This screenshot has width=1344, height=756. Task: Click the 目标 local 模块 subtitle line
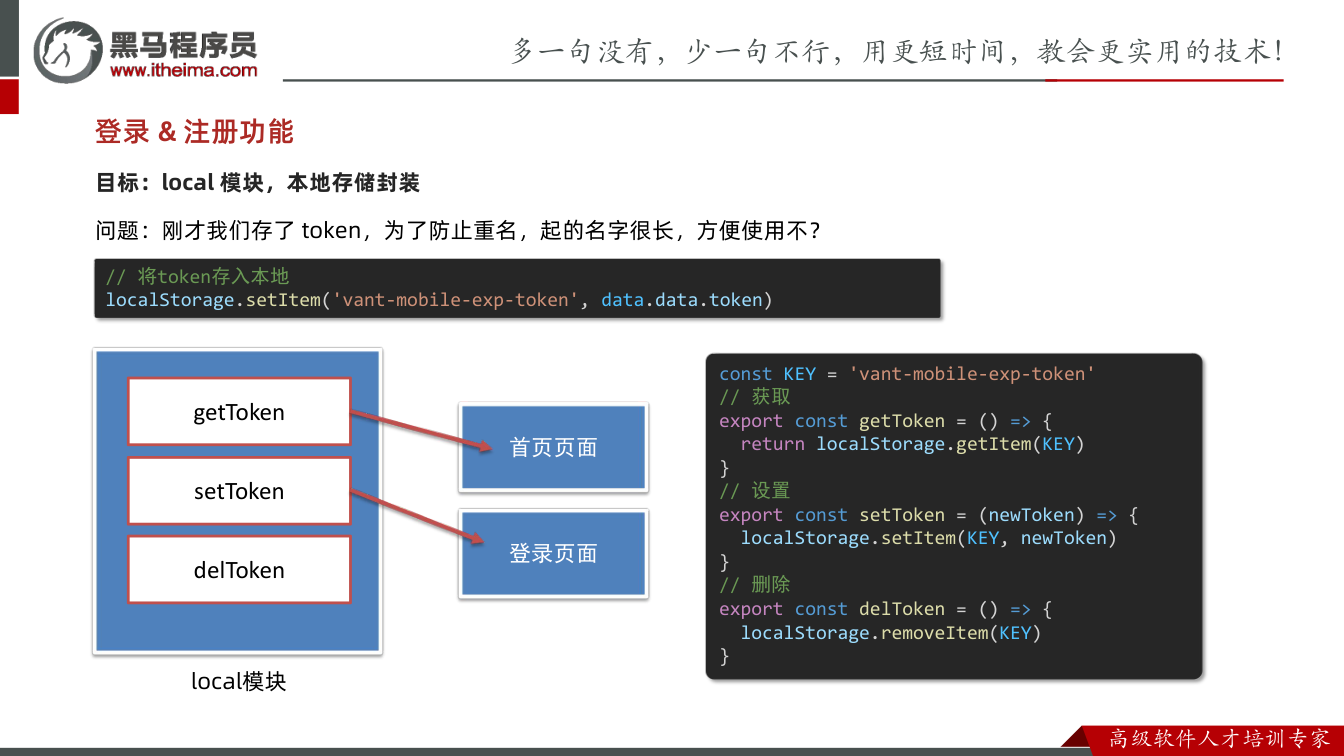[x=257, y=183]
